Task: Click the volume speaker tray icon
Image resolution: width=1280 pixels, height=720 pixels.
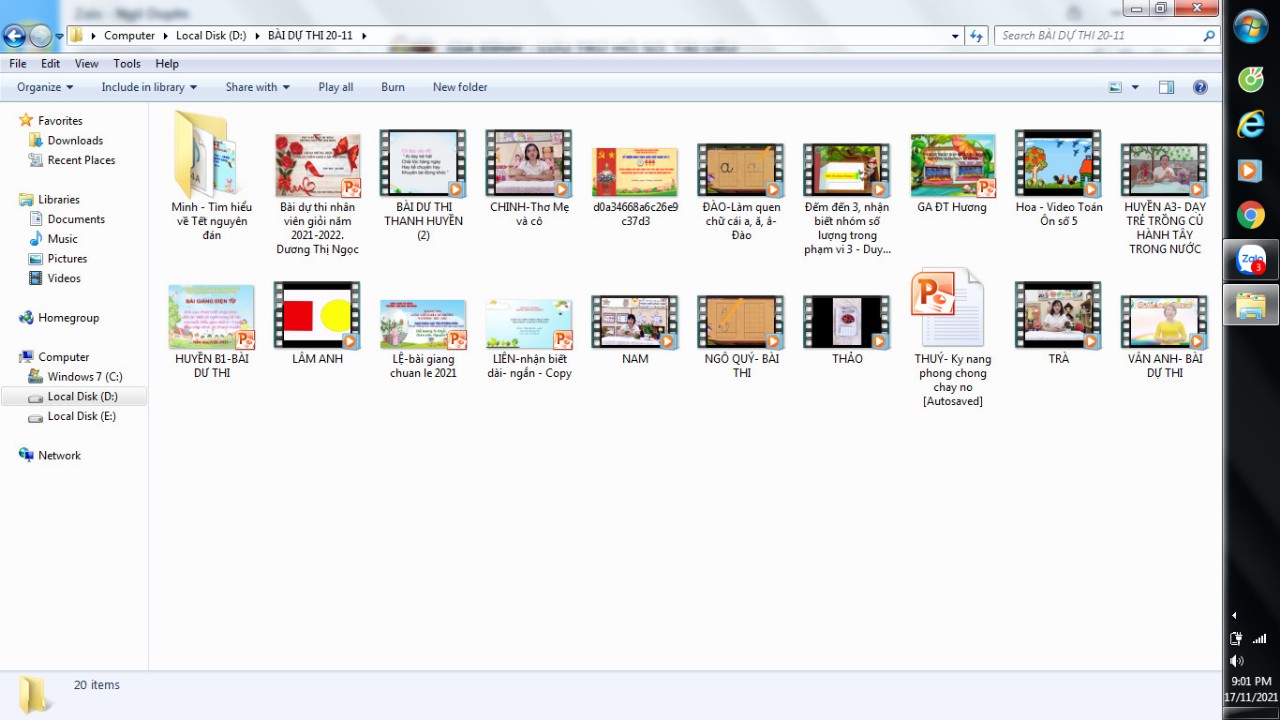Action: [x=1237, y=661]
